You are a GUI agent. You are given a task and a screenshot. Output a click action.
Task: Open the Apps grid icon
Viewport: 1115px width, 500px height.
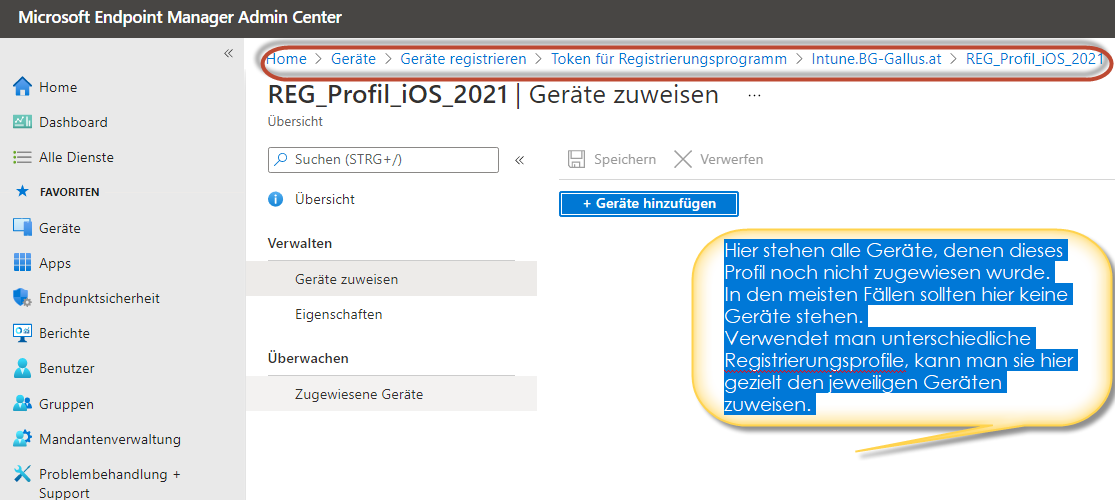[23, 263]
